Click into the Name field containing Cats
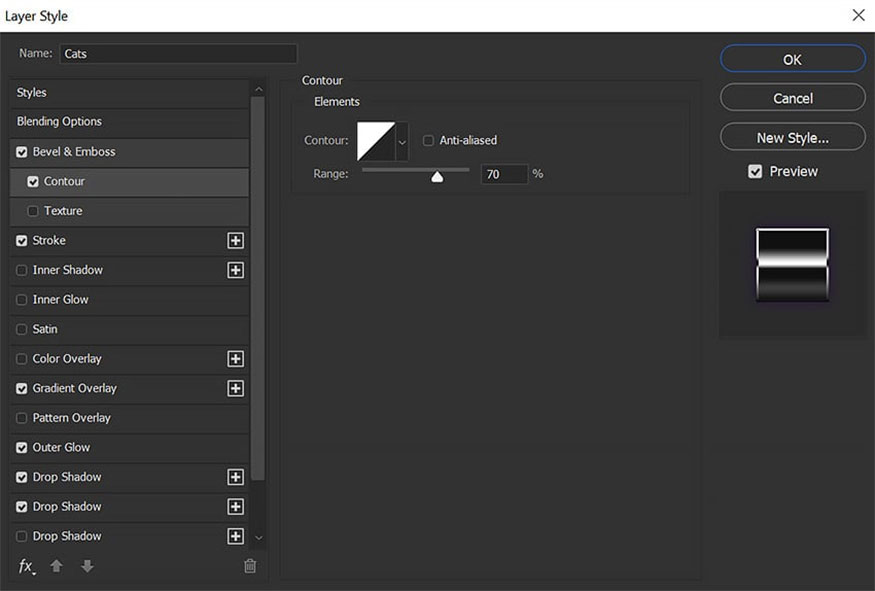This screenshot has height=591, width=875. point(179,54)
